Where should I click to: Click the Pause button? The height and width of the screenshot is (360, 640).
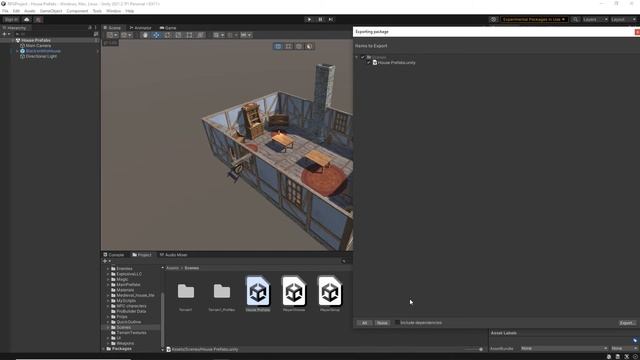(320, 19)
